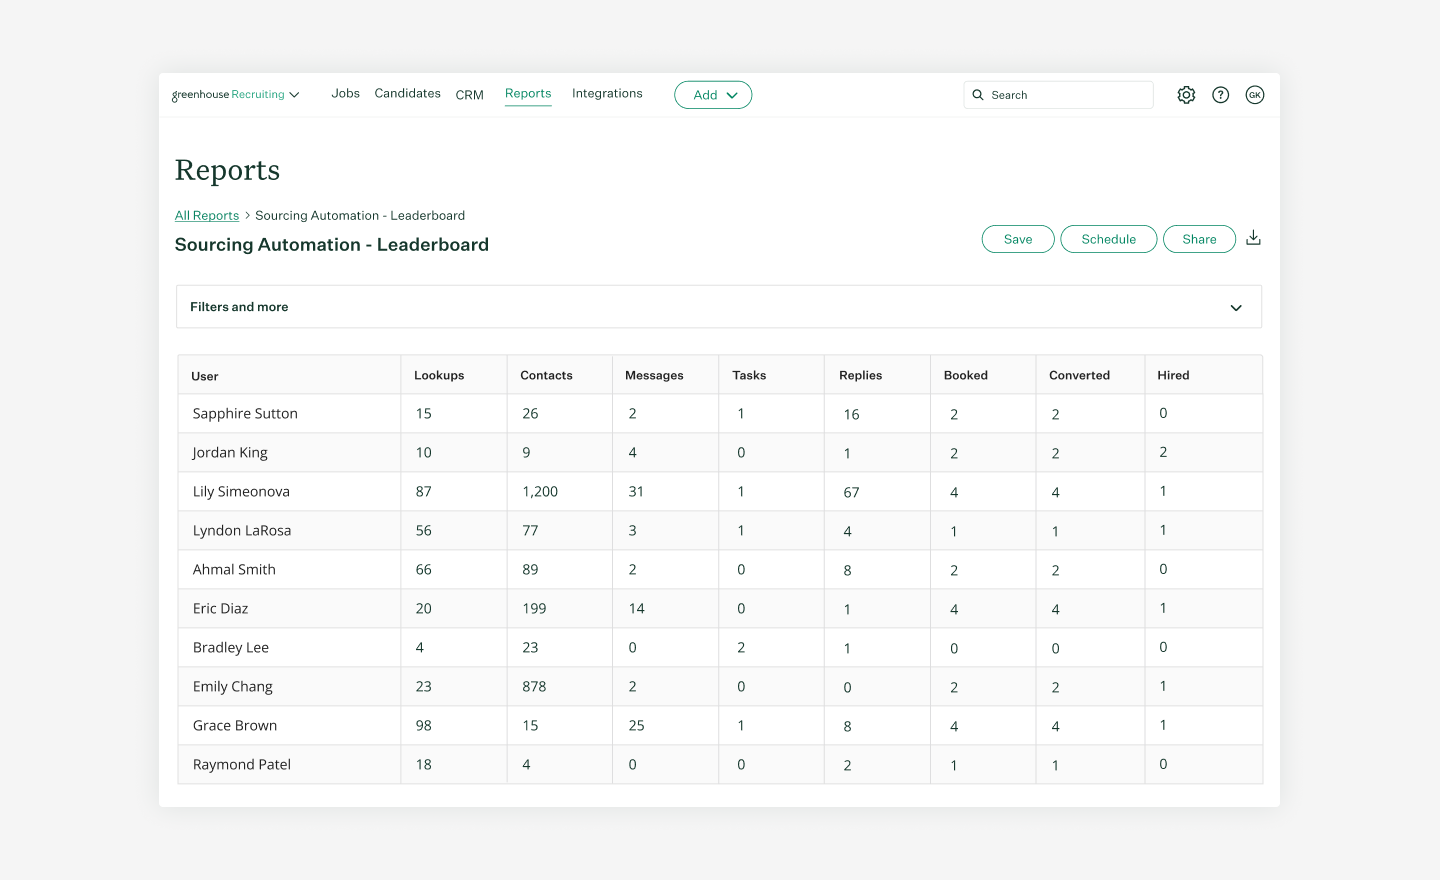Download the report via the export icon
This screenshot has height=880, width=1440.
point(1253,238)
